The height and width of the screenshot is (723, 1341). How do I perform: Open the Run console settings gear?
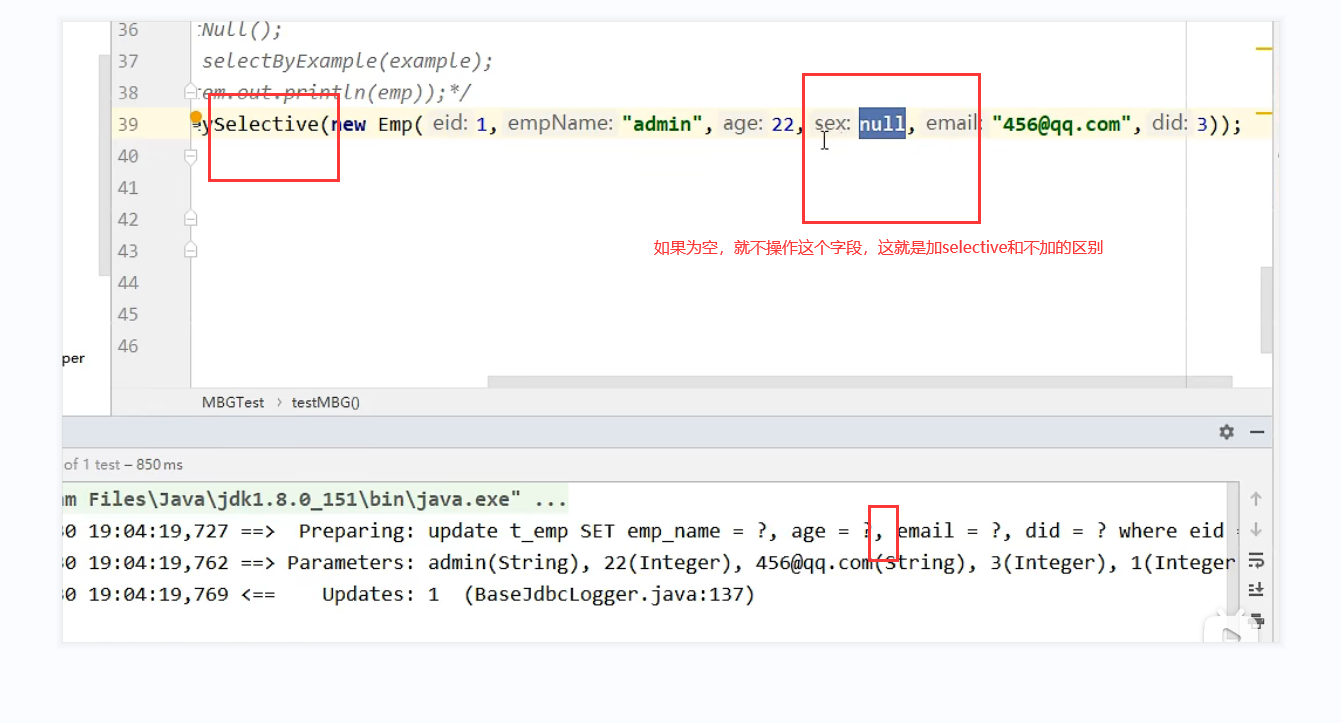coord(1226,432)
